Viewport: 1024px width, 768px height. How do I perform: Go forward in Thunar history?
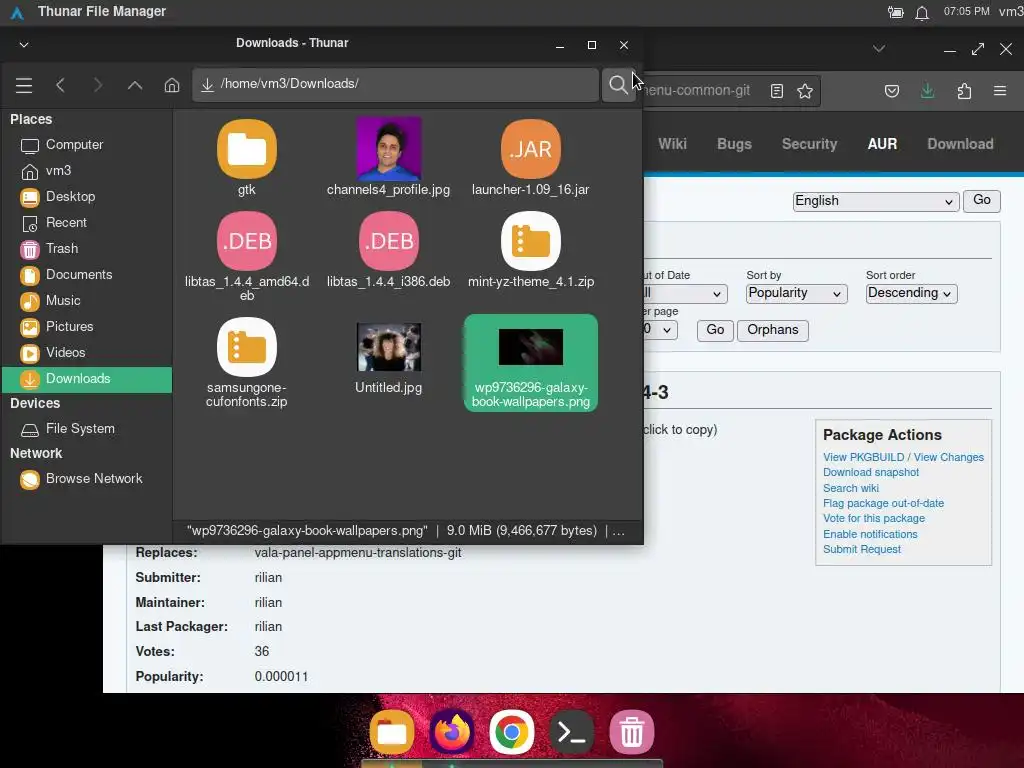(98, 86)
